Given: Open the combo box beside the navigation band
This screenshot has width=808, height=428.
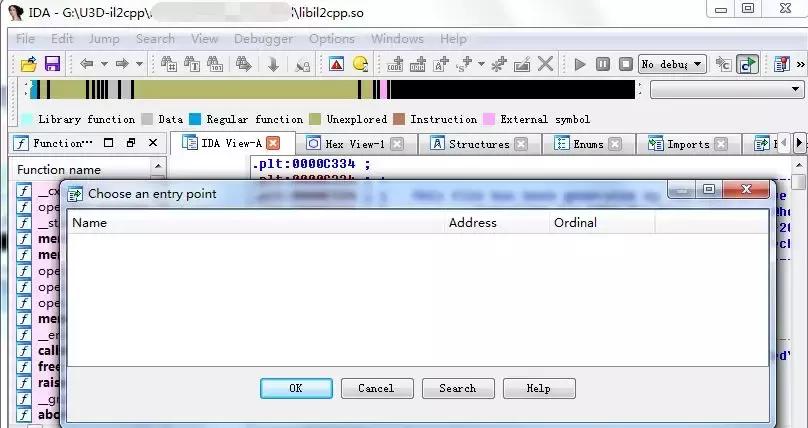Looking at the screenshot, I should [727, 90].
